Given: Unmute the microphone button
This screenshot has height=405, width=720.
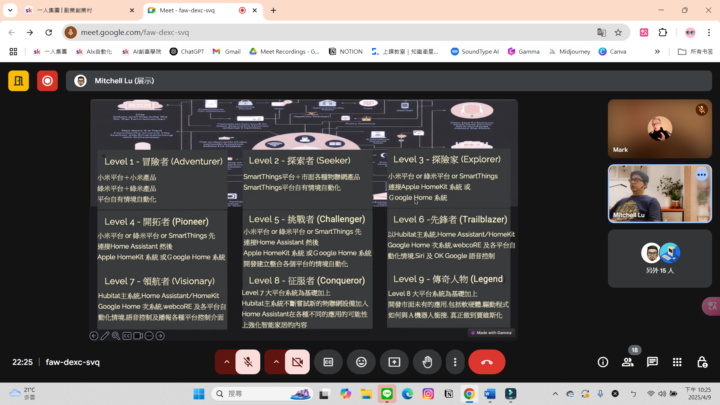Looking at the screenshot, I should point(248,362).
